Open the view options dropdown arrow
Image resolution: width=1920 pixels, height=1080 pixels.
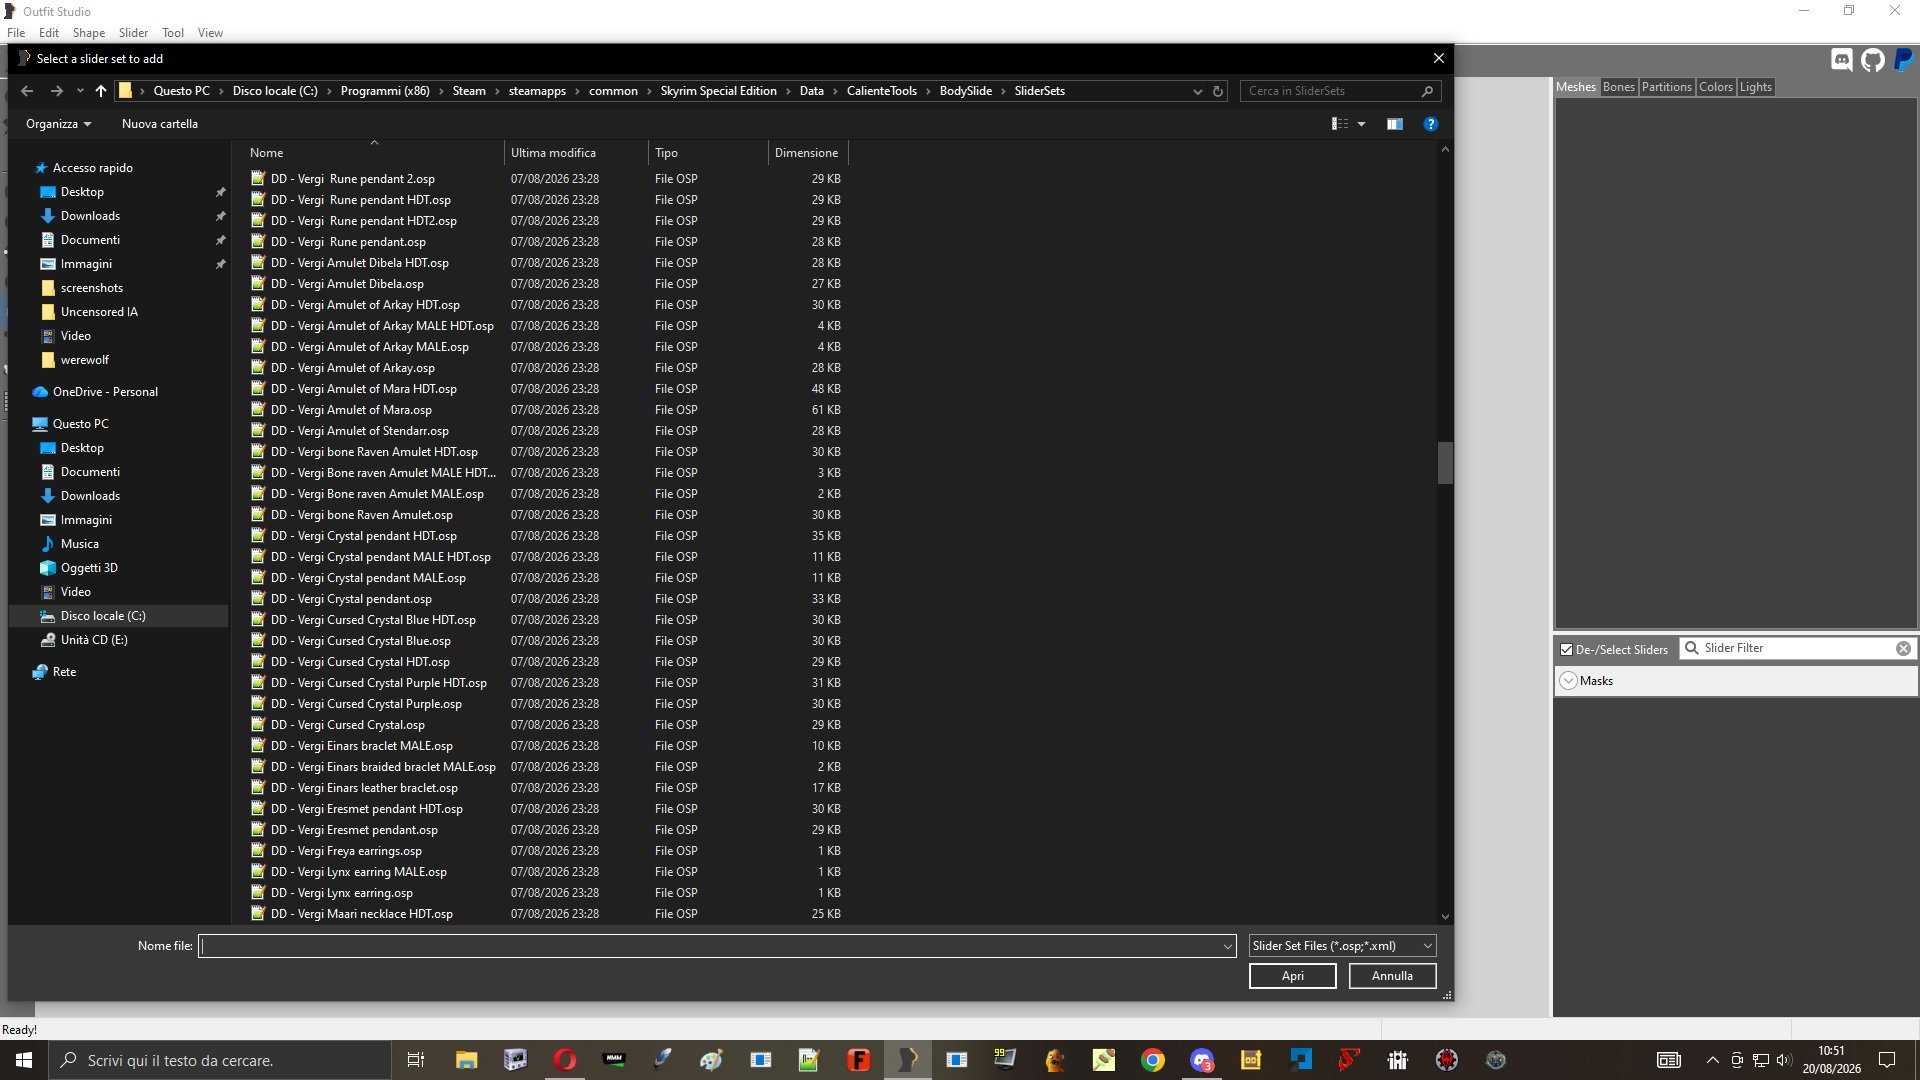click(x=1361, y=124)
